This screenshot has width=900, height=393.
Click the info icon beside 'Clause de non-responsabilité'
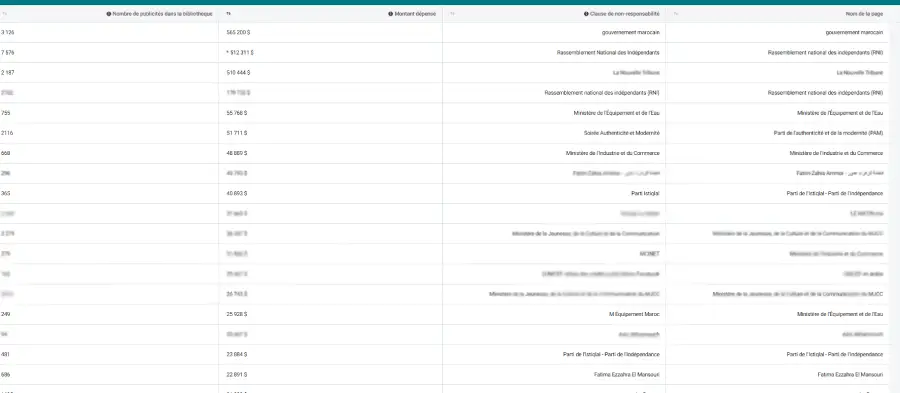(x=586, y=14)
